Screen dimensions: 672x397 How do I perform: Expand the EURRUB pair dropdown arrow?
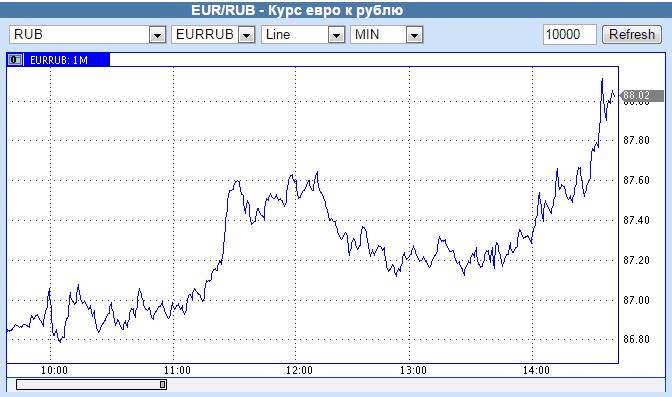(x=246, y=35)
